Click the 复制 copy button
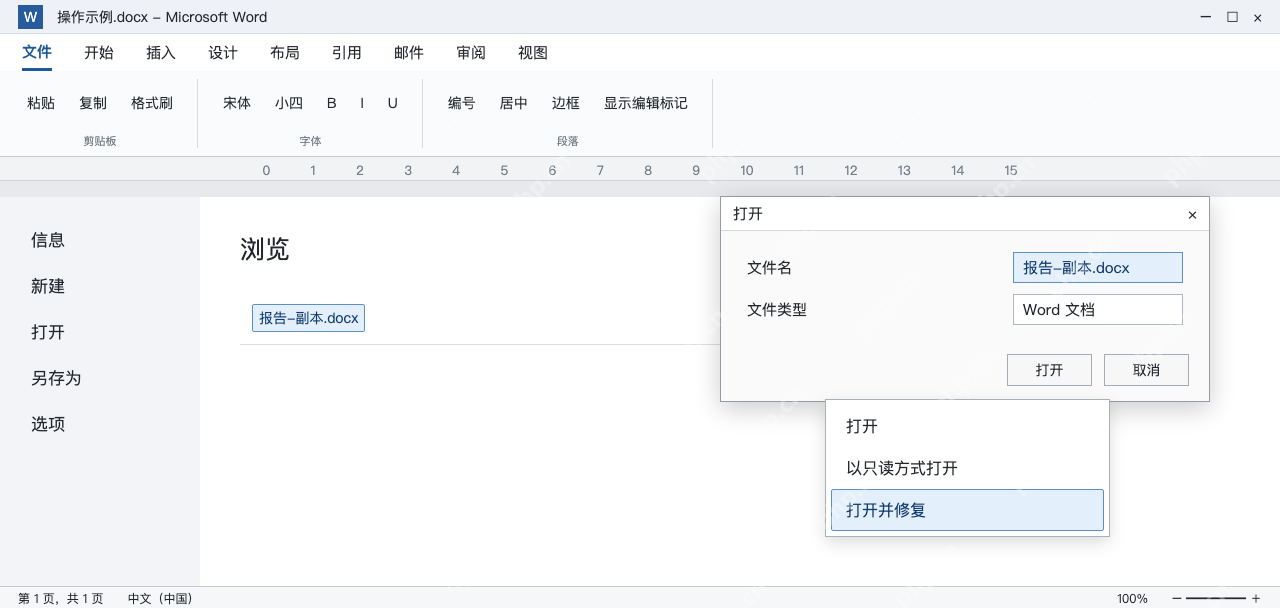This screenshot has height=608, width=1280. point(93,103)
